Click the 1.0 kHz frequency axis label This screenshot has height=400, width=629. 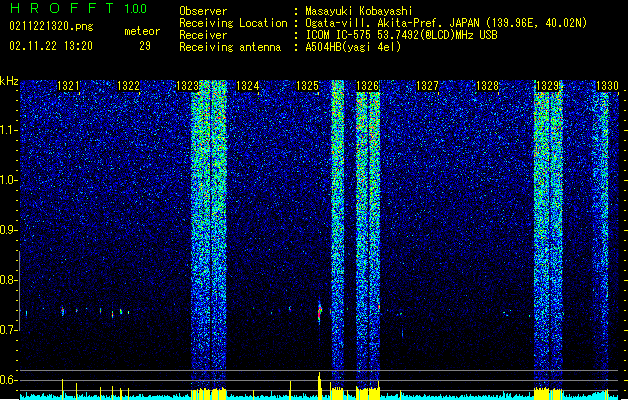(8, 180)
